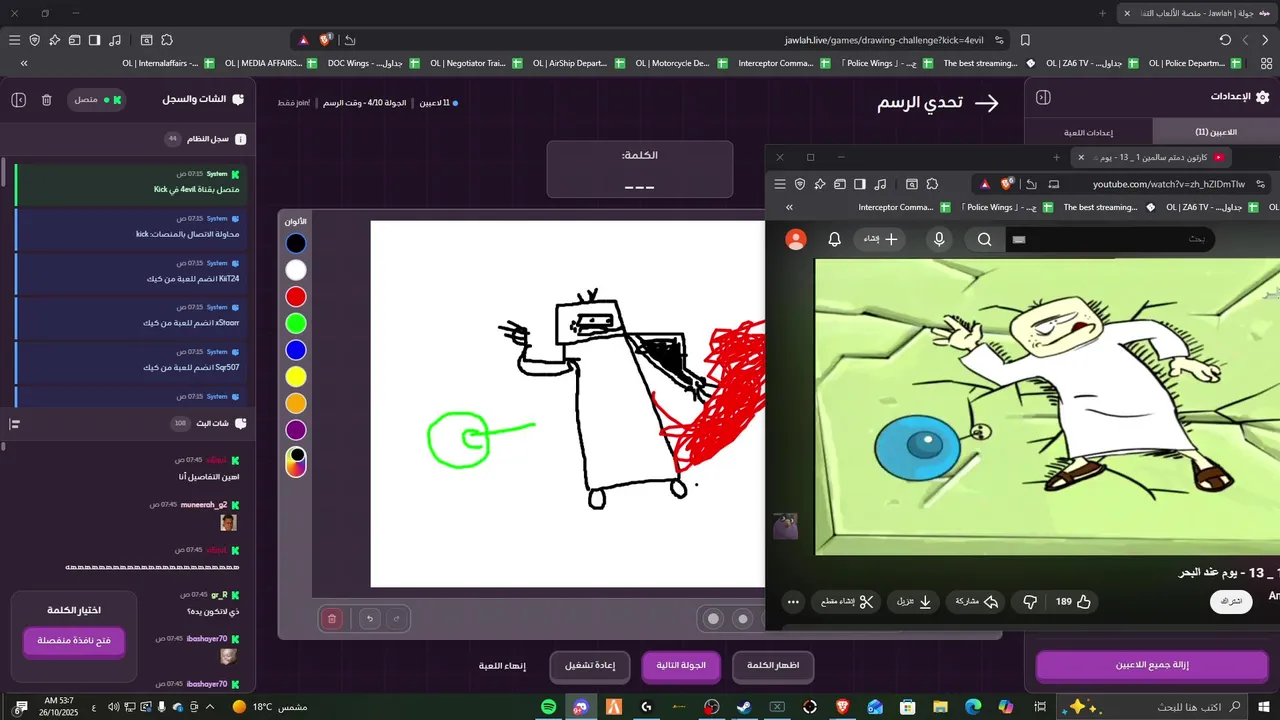
Task: Click الجولة التالية button
Action: coord(681,666)
